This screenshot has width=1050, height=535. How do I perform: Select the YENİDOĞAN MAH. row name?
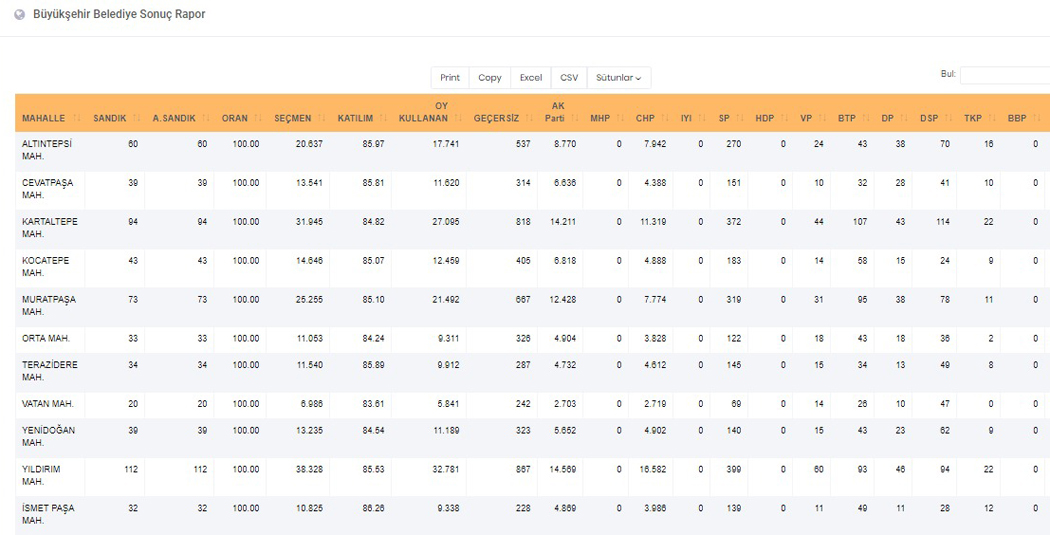coord(48,437)
